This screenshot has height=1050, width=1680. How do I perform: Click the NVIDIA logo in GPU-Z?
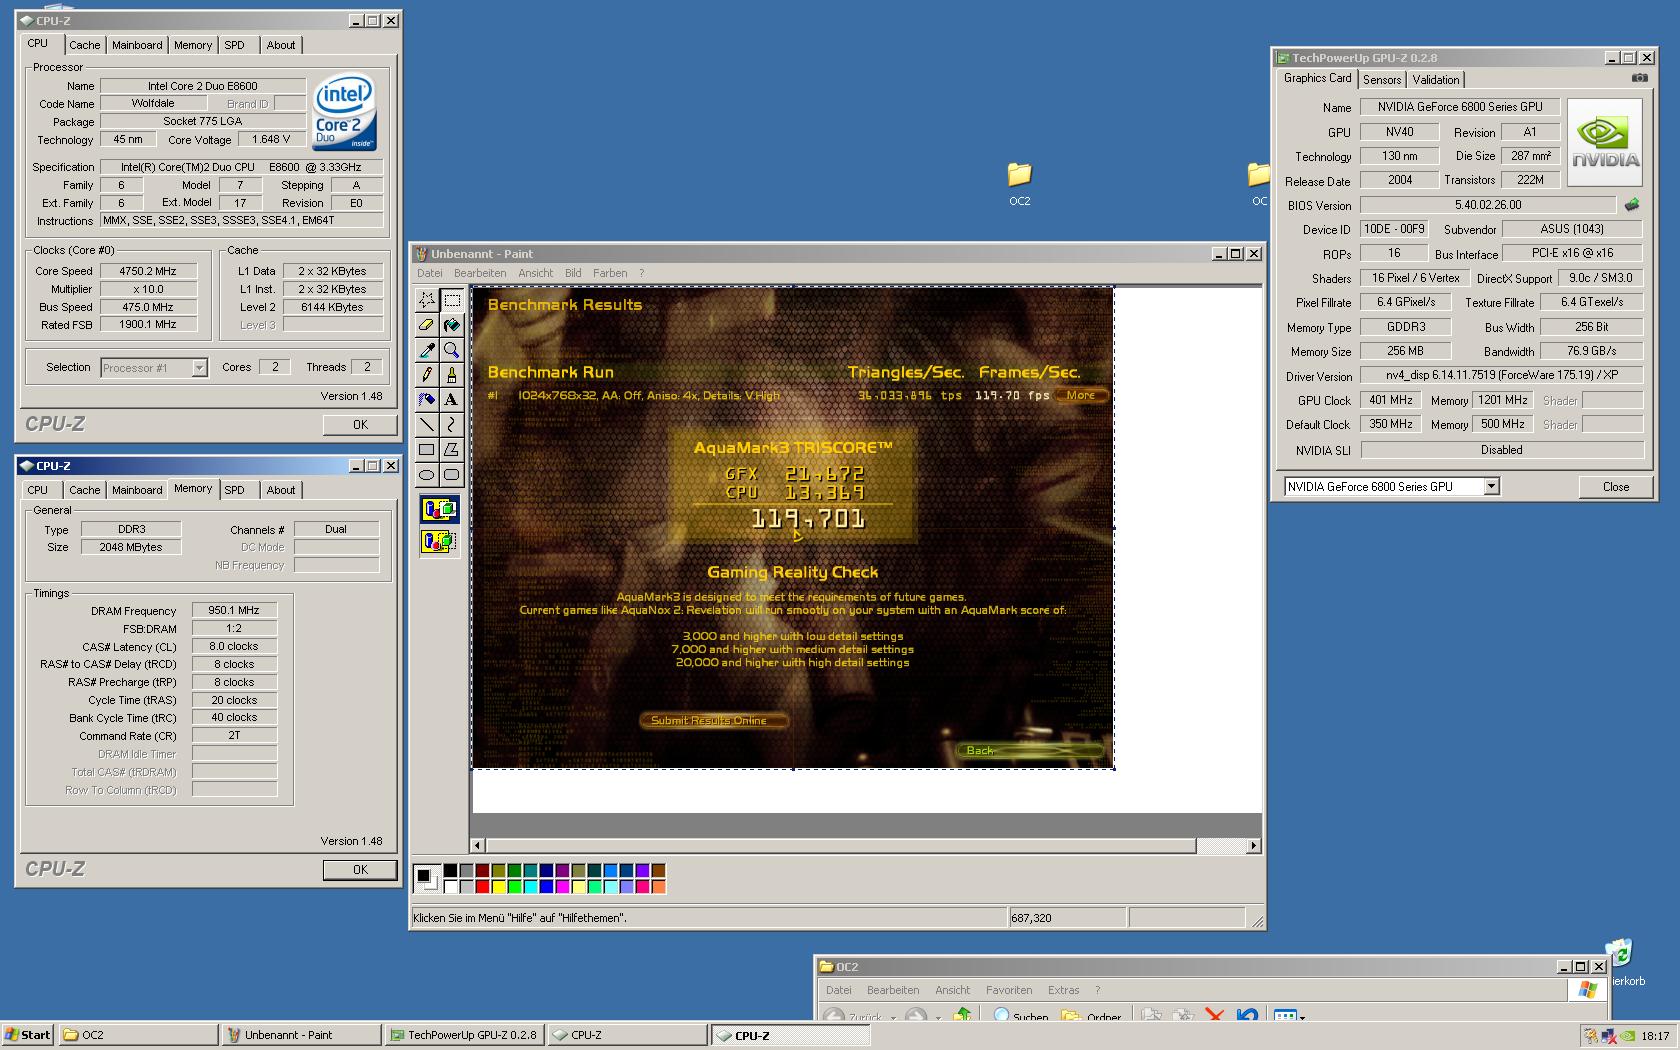(x=1605, y=142)
